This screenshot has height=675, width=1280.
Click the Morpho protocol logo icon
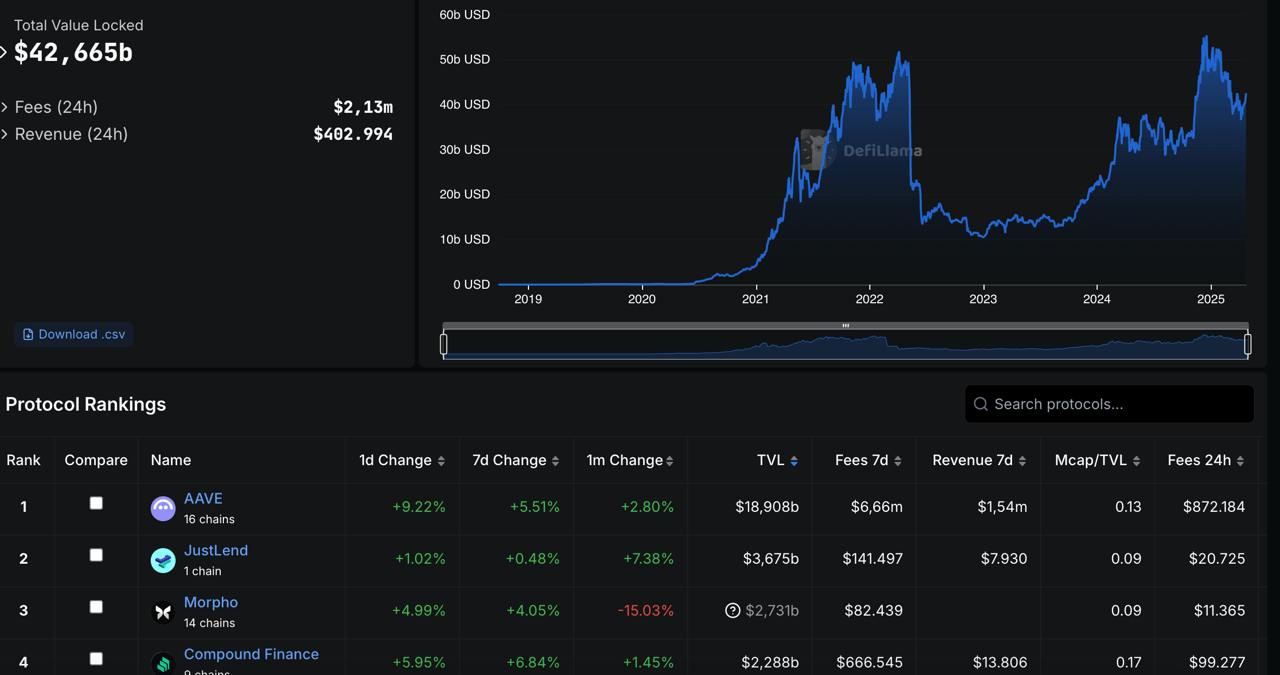click(163, 612)
